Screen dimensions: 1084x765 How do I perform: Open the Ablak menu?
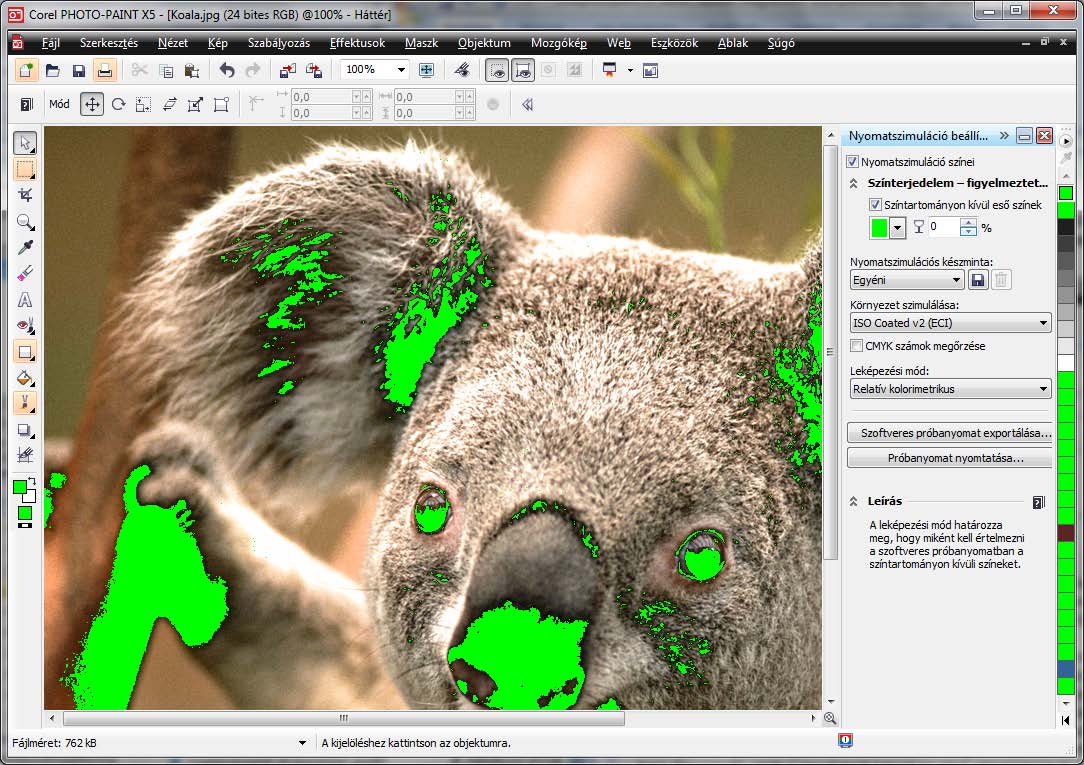click(733, 43)
